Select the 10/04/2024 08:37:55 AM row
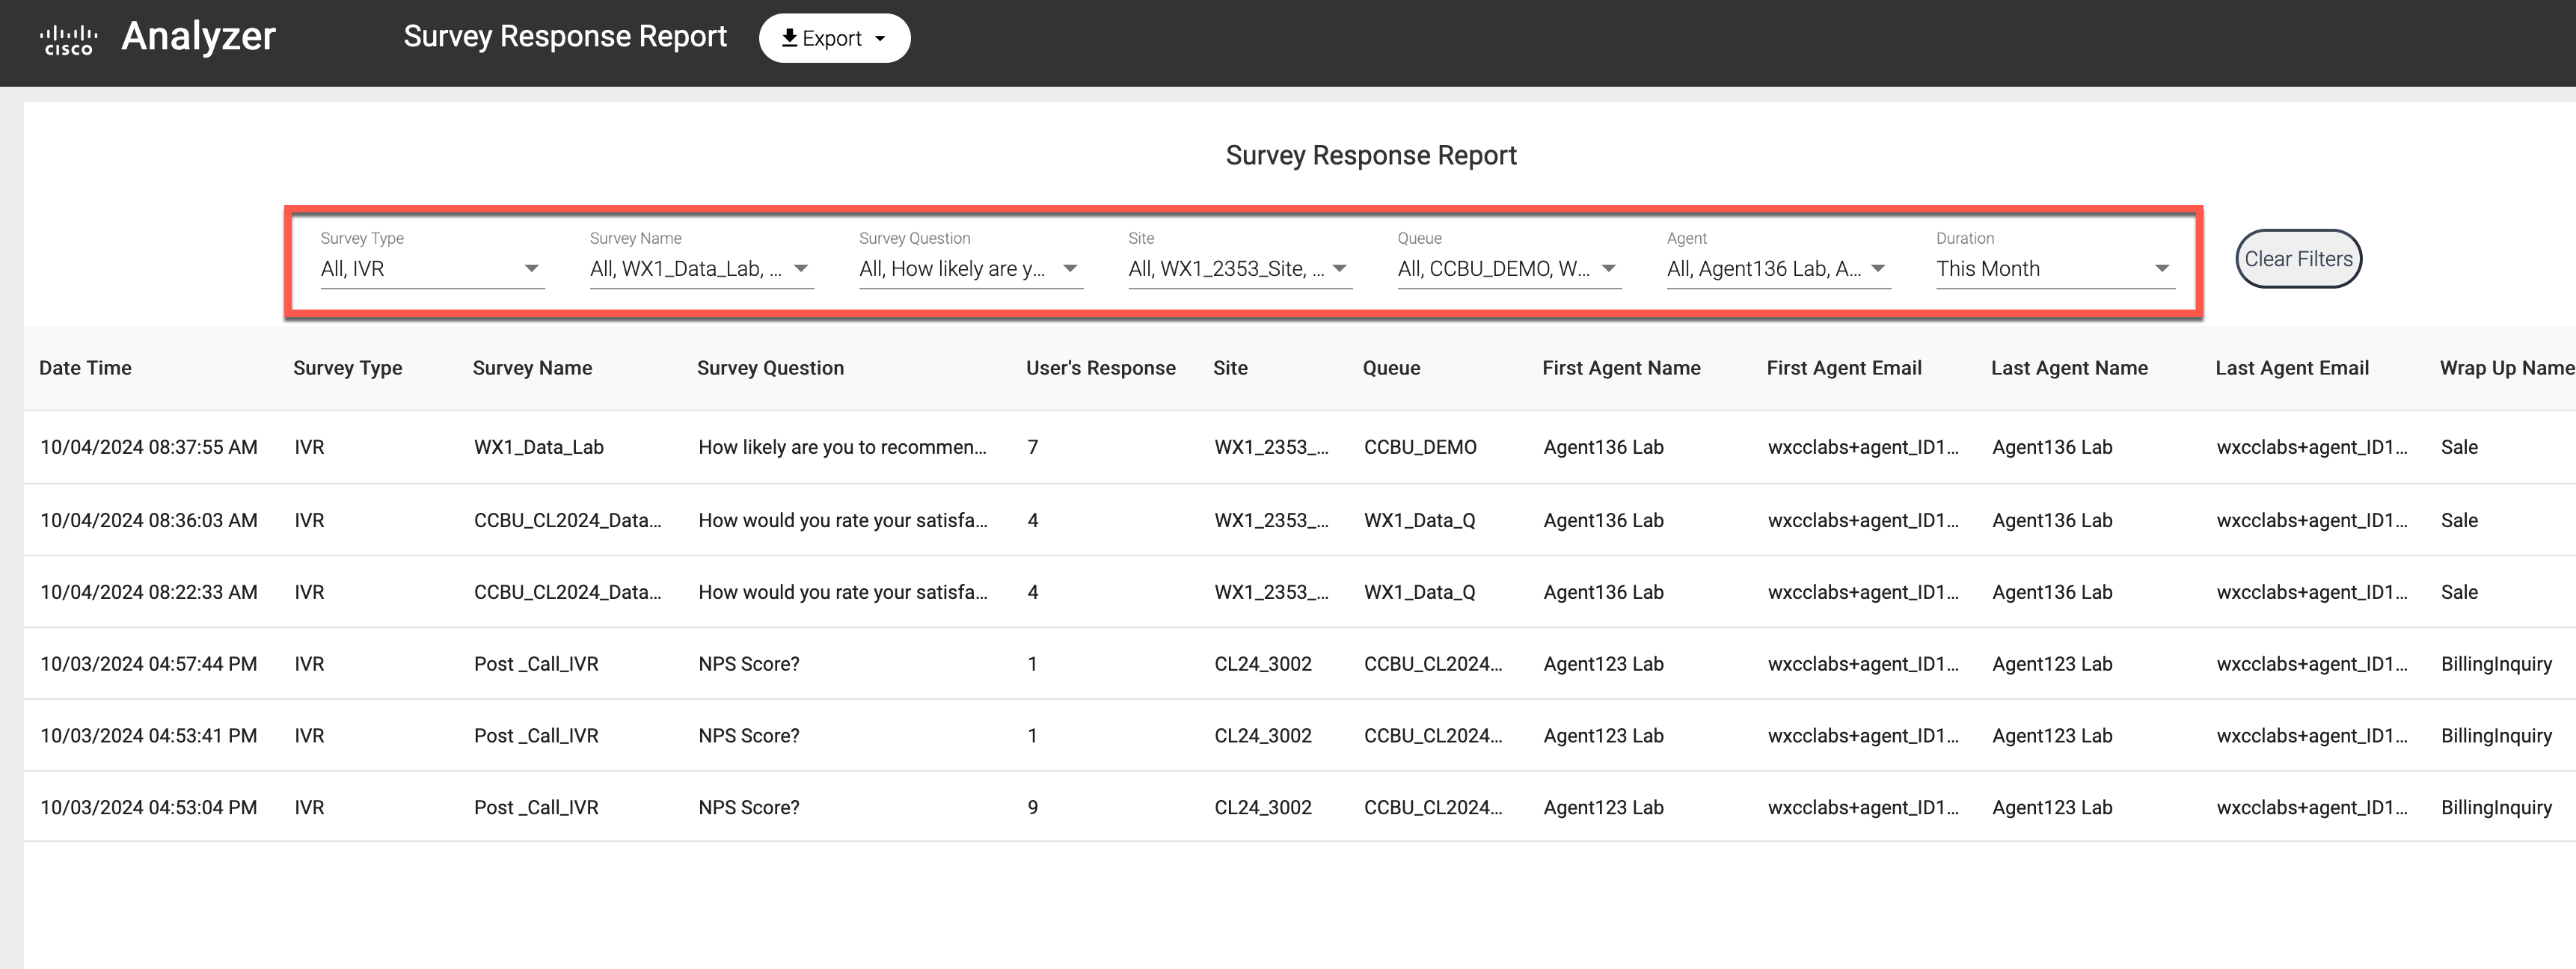This screenshot has height=969, width=2576. [148, 447]
